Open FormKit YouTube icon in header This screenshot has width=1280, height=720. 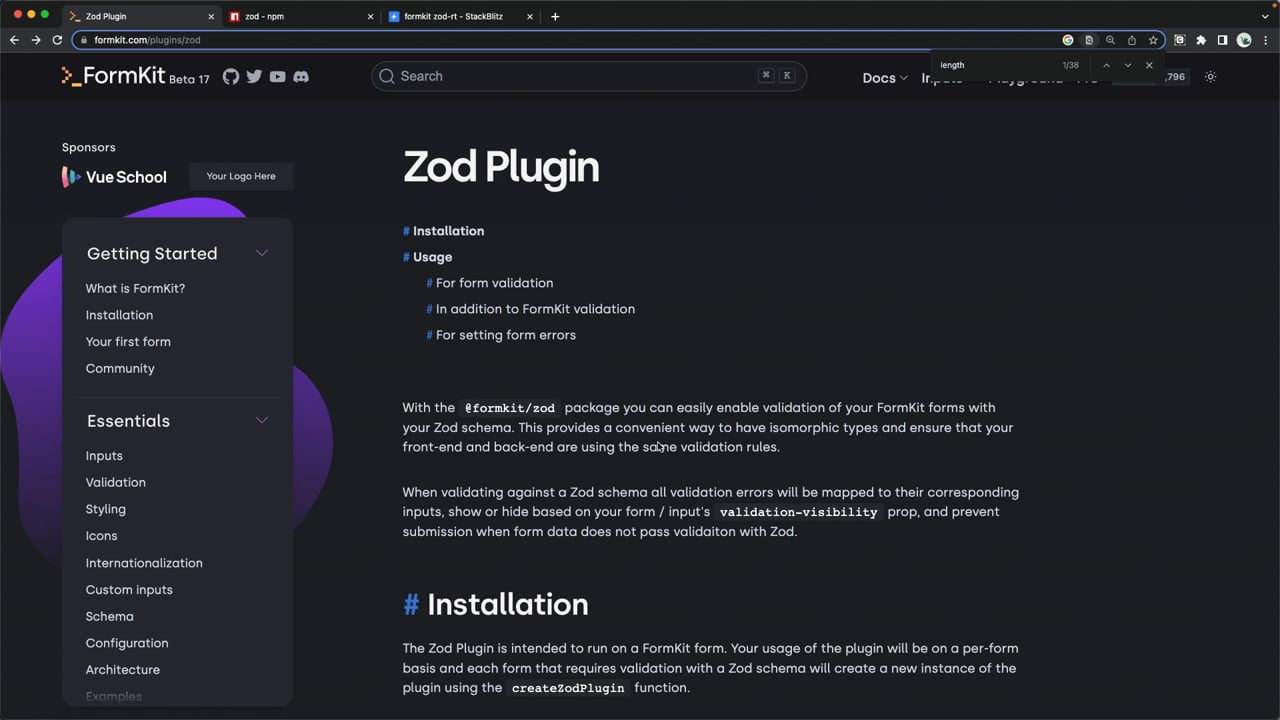(x=277, y=77)
